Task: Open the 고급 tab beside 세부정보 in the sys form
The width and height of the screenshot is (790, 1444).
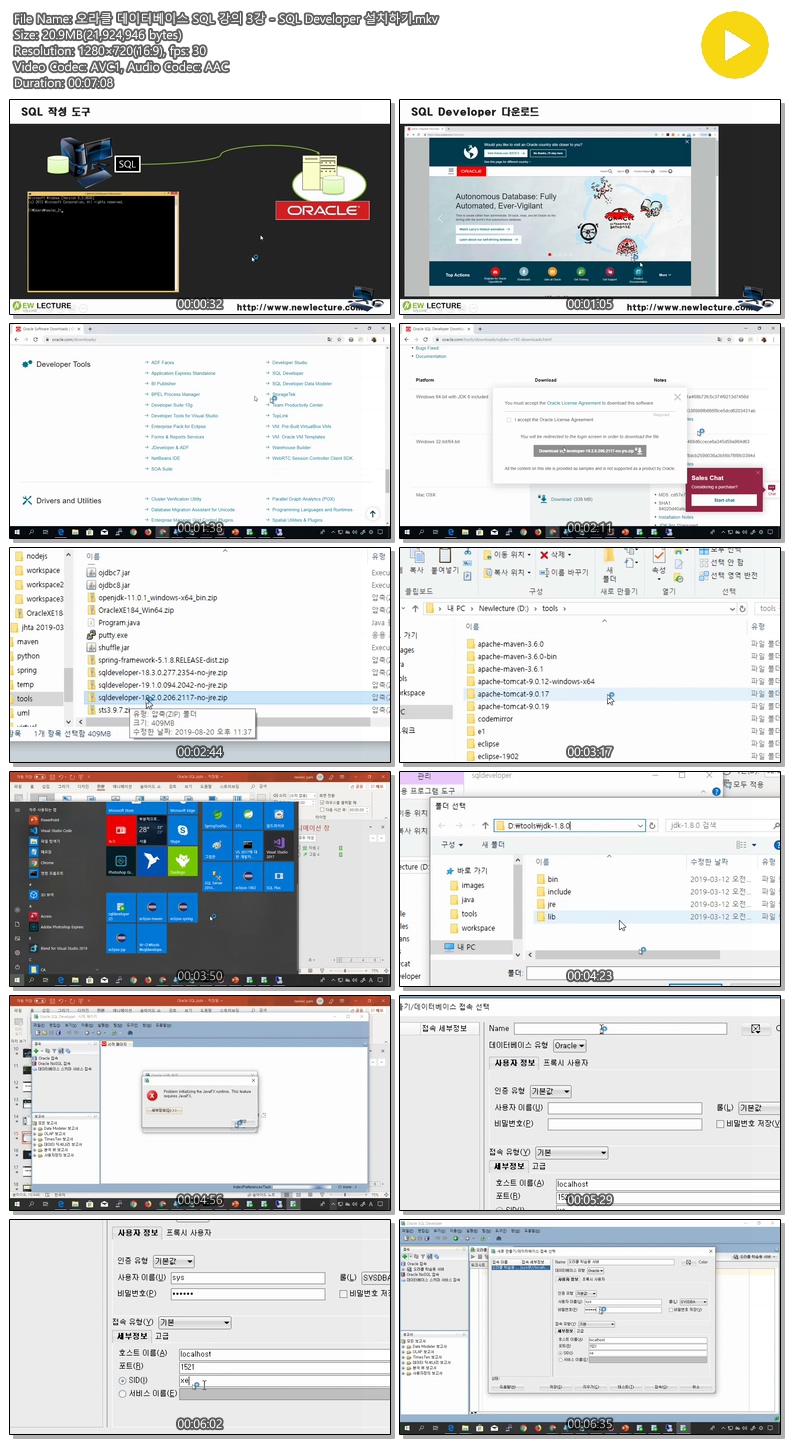Action: pos(162,1335)
